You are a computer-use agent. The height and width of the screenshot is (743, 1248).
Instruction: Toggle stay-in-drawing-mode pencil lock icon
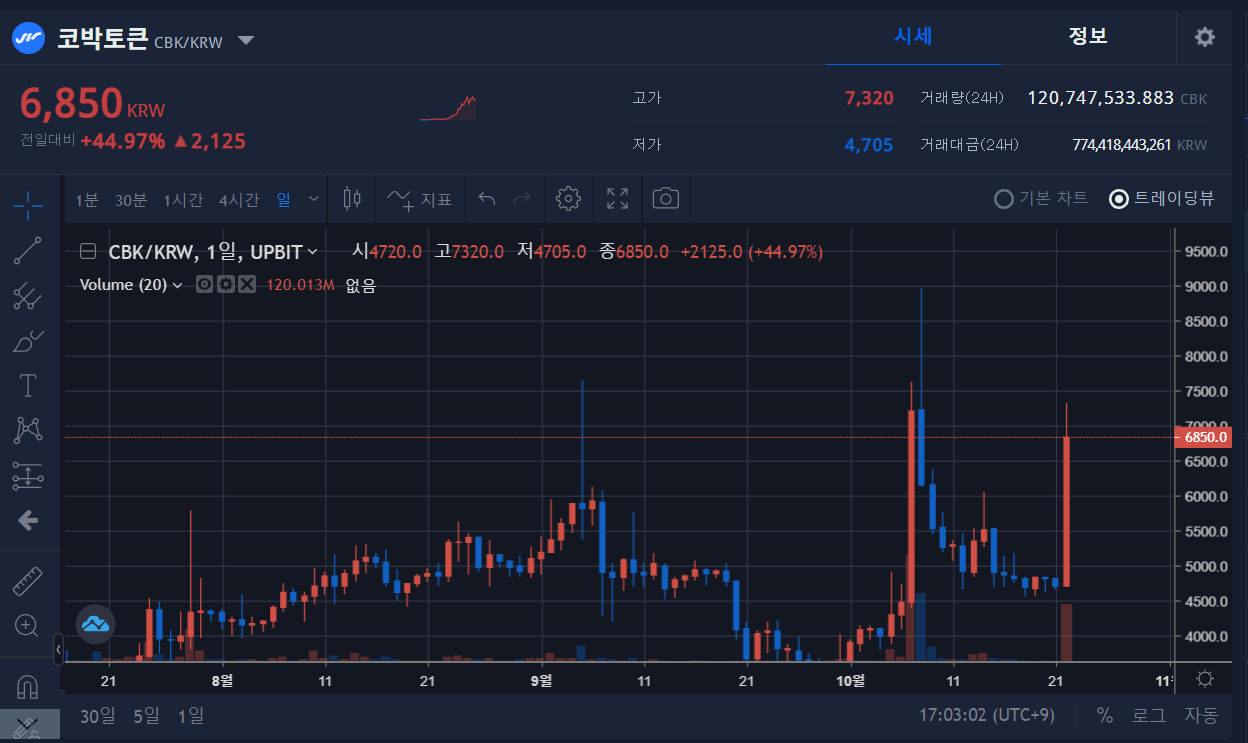tap(28, 729)
